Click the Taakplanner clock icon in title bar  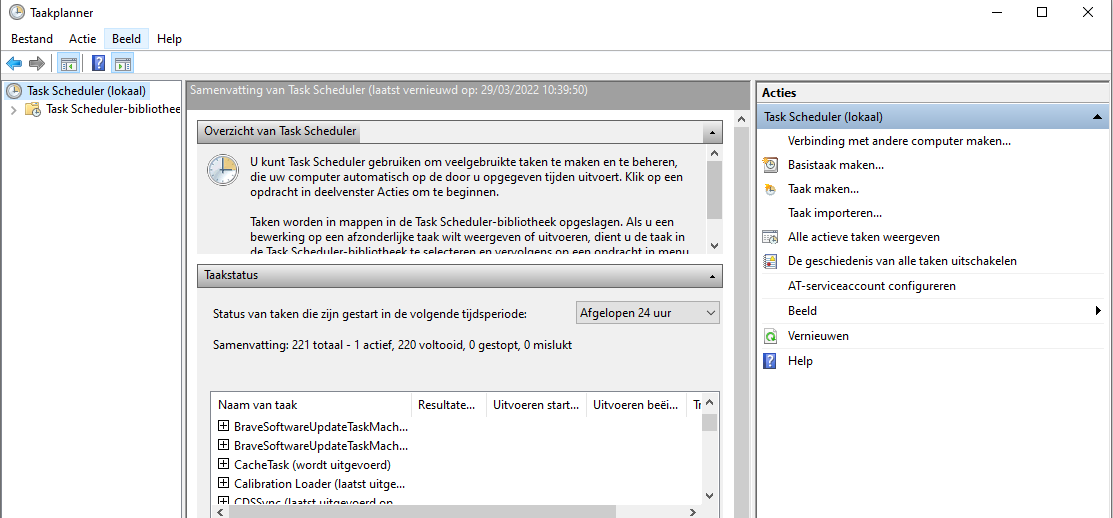pyautogui.click(x=16, y=12)
